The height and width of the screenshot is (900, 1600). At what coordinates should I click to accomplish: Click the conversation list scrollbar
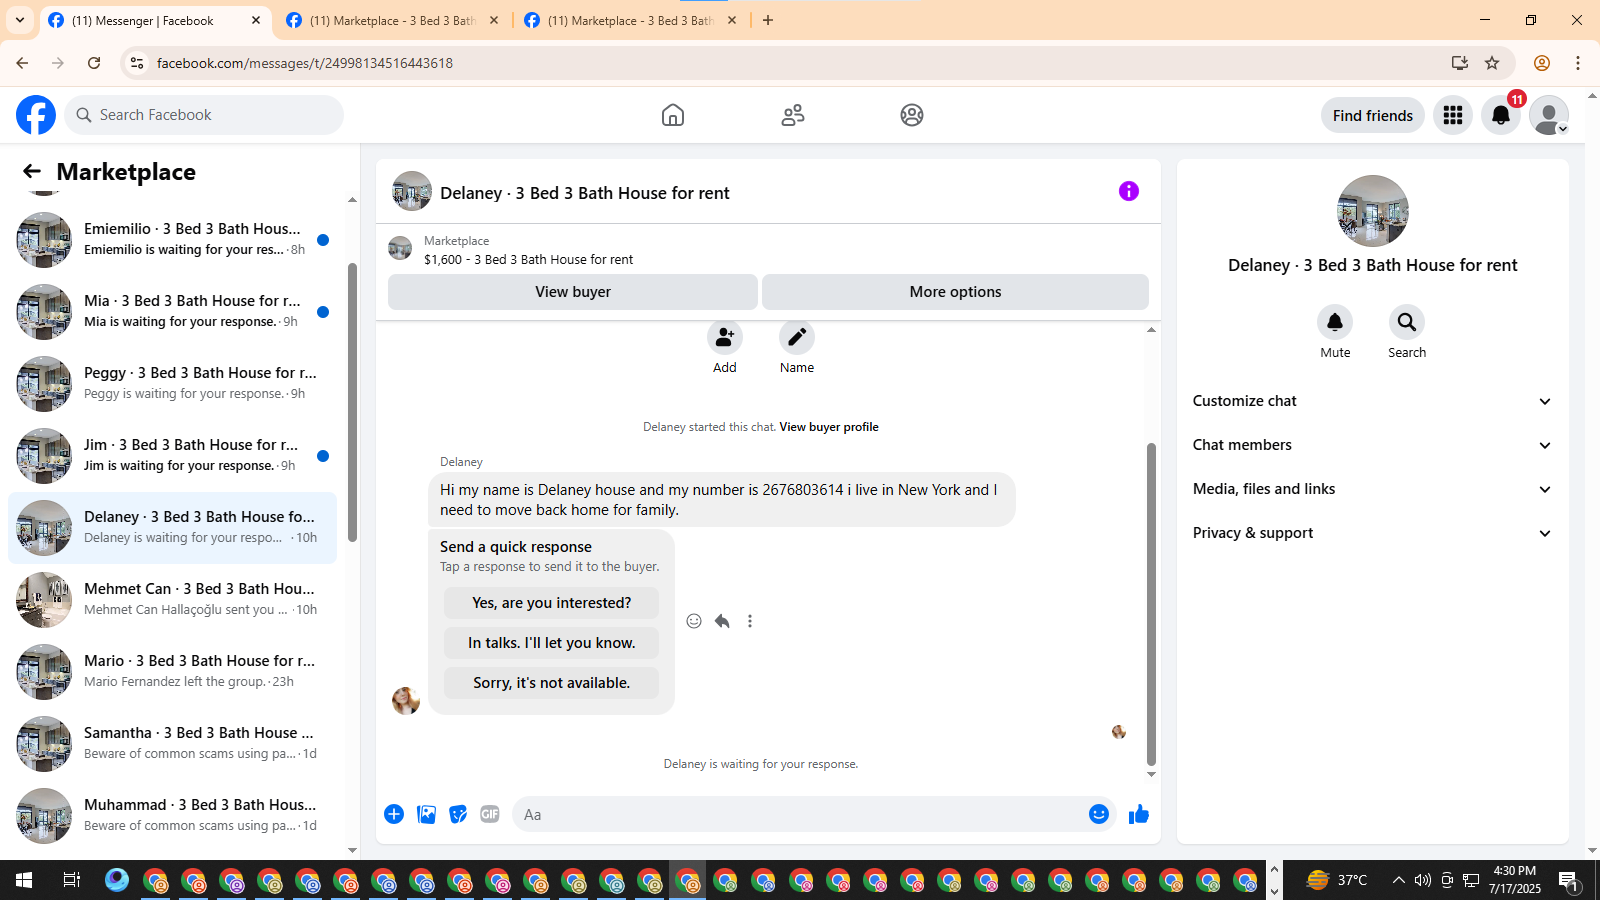(352, 400)
